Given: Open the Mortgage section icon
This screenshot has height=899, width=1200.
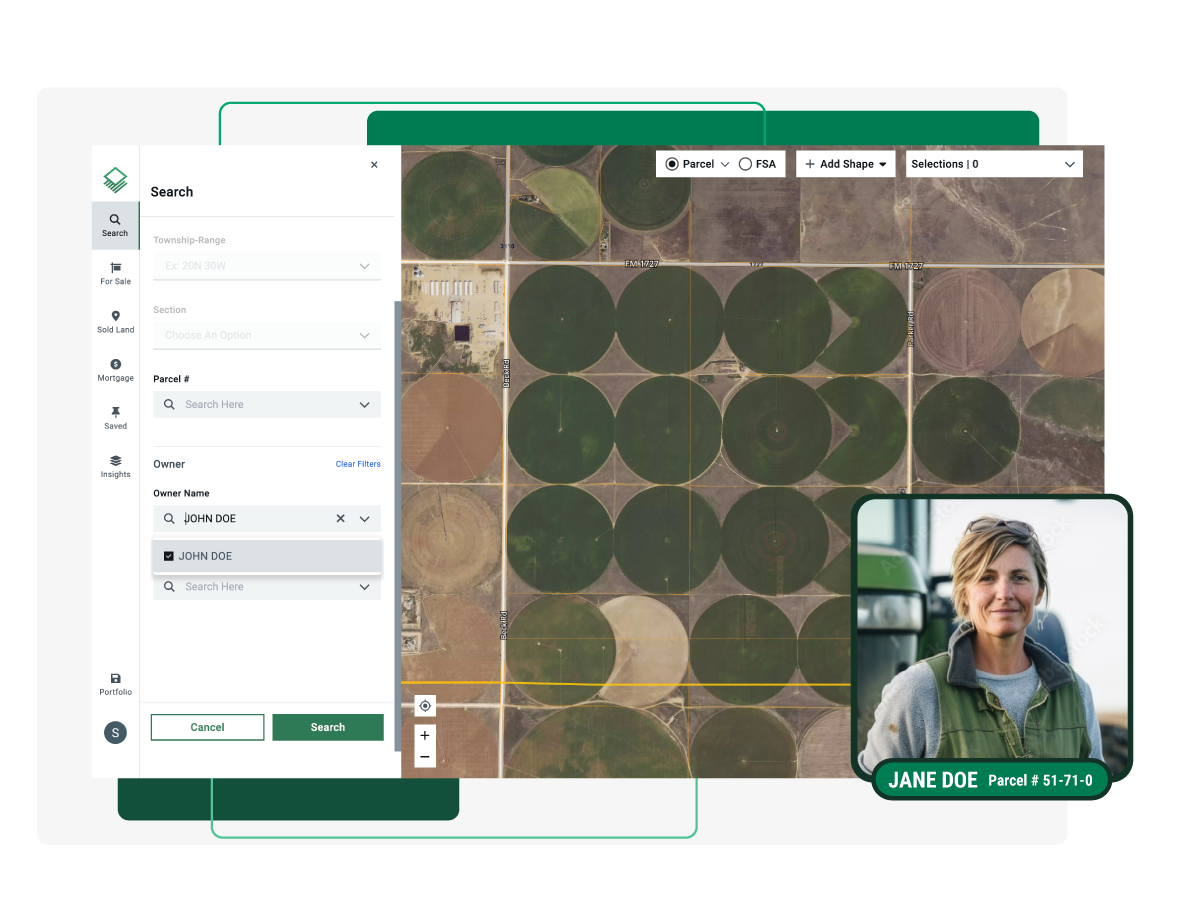Looking at the screenshot, I should click(x=115, y=370).
